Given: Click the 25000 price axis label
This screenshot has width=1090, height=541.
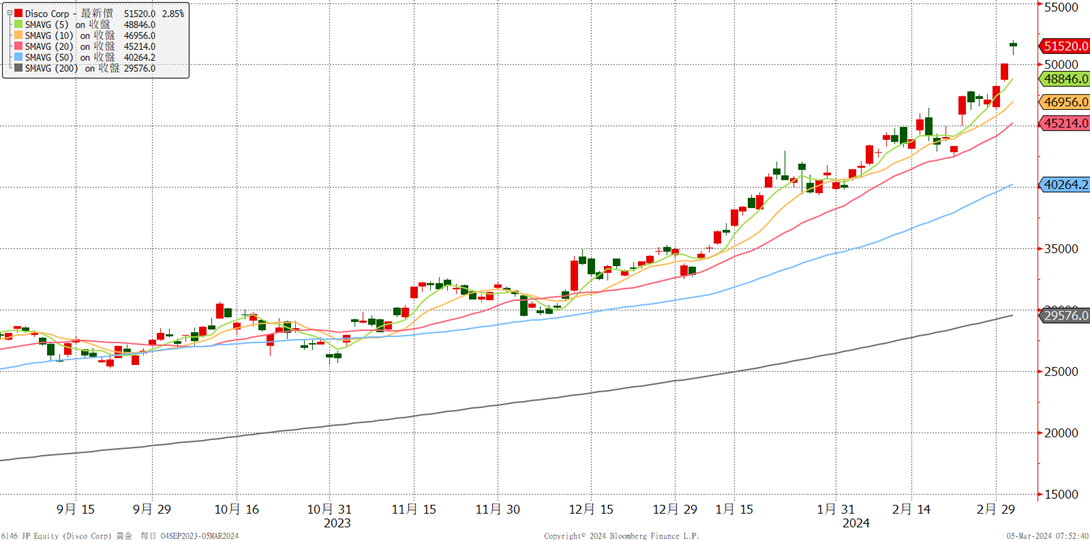Looking at the screenshot, I should 1060,371.
